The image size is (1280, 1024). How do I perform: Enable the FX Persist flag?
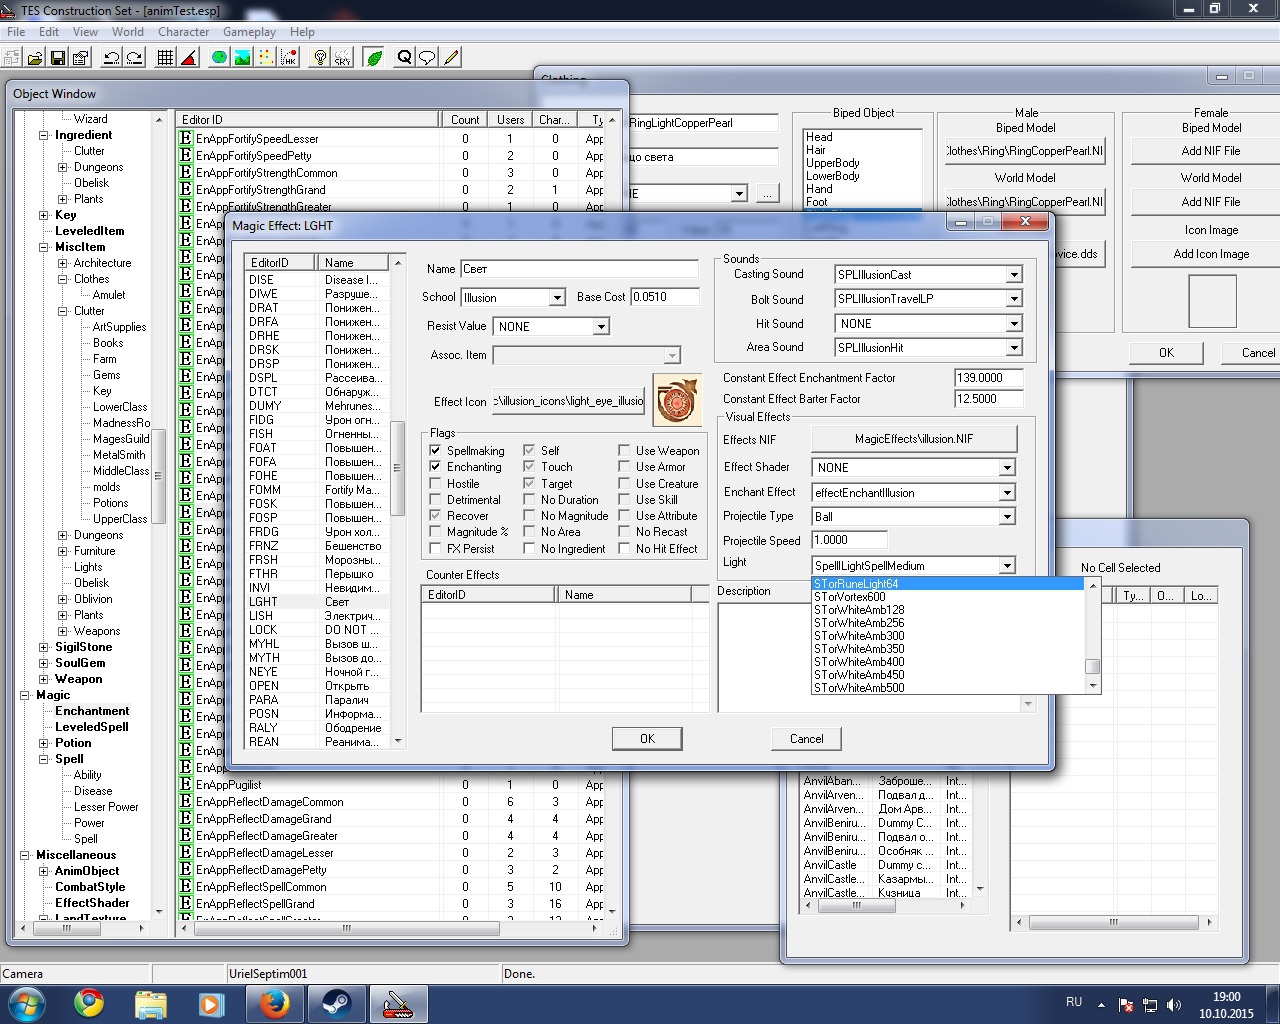coord(436,549)
